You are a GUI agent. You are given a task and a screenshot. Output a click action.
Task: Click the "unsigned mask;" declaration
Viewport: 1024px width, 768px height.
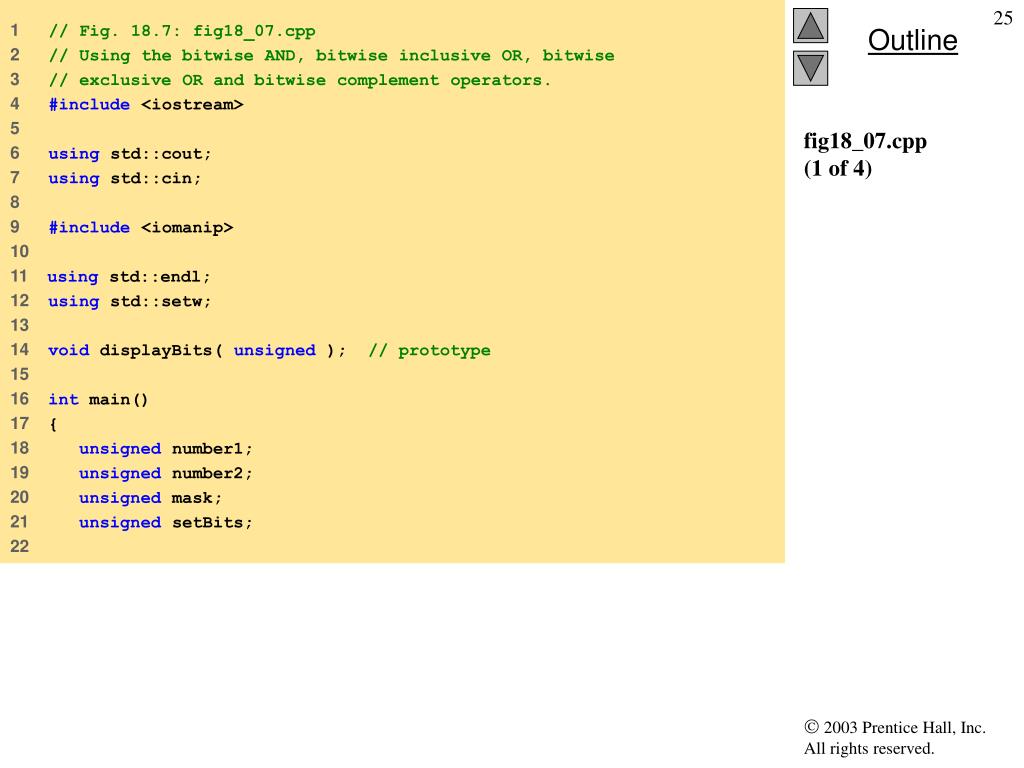(150, 498)
